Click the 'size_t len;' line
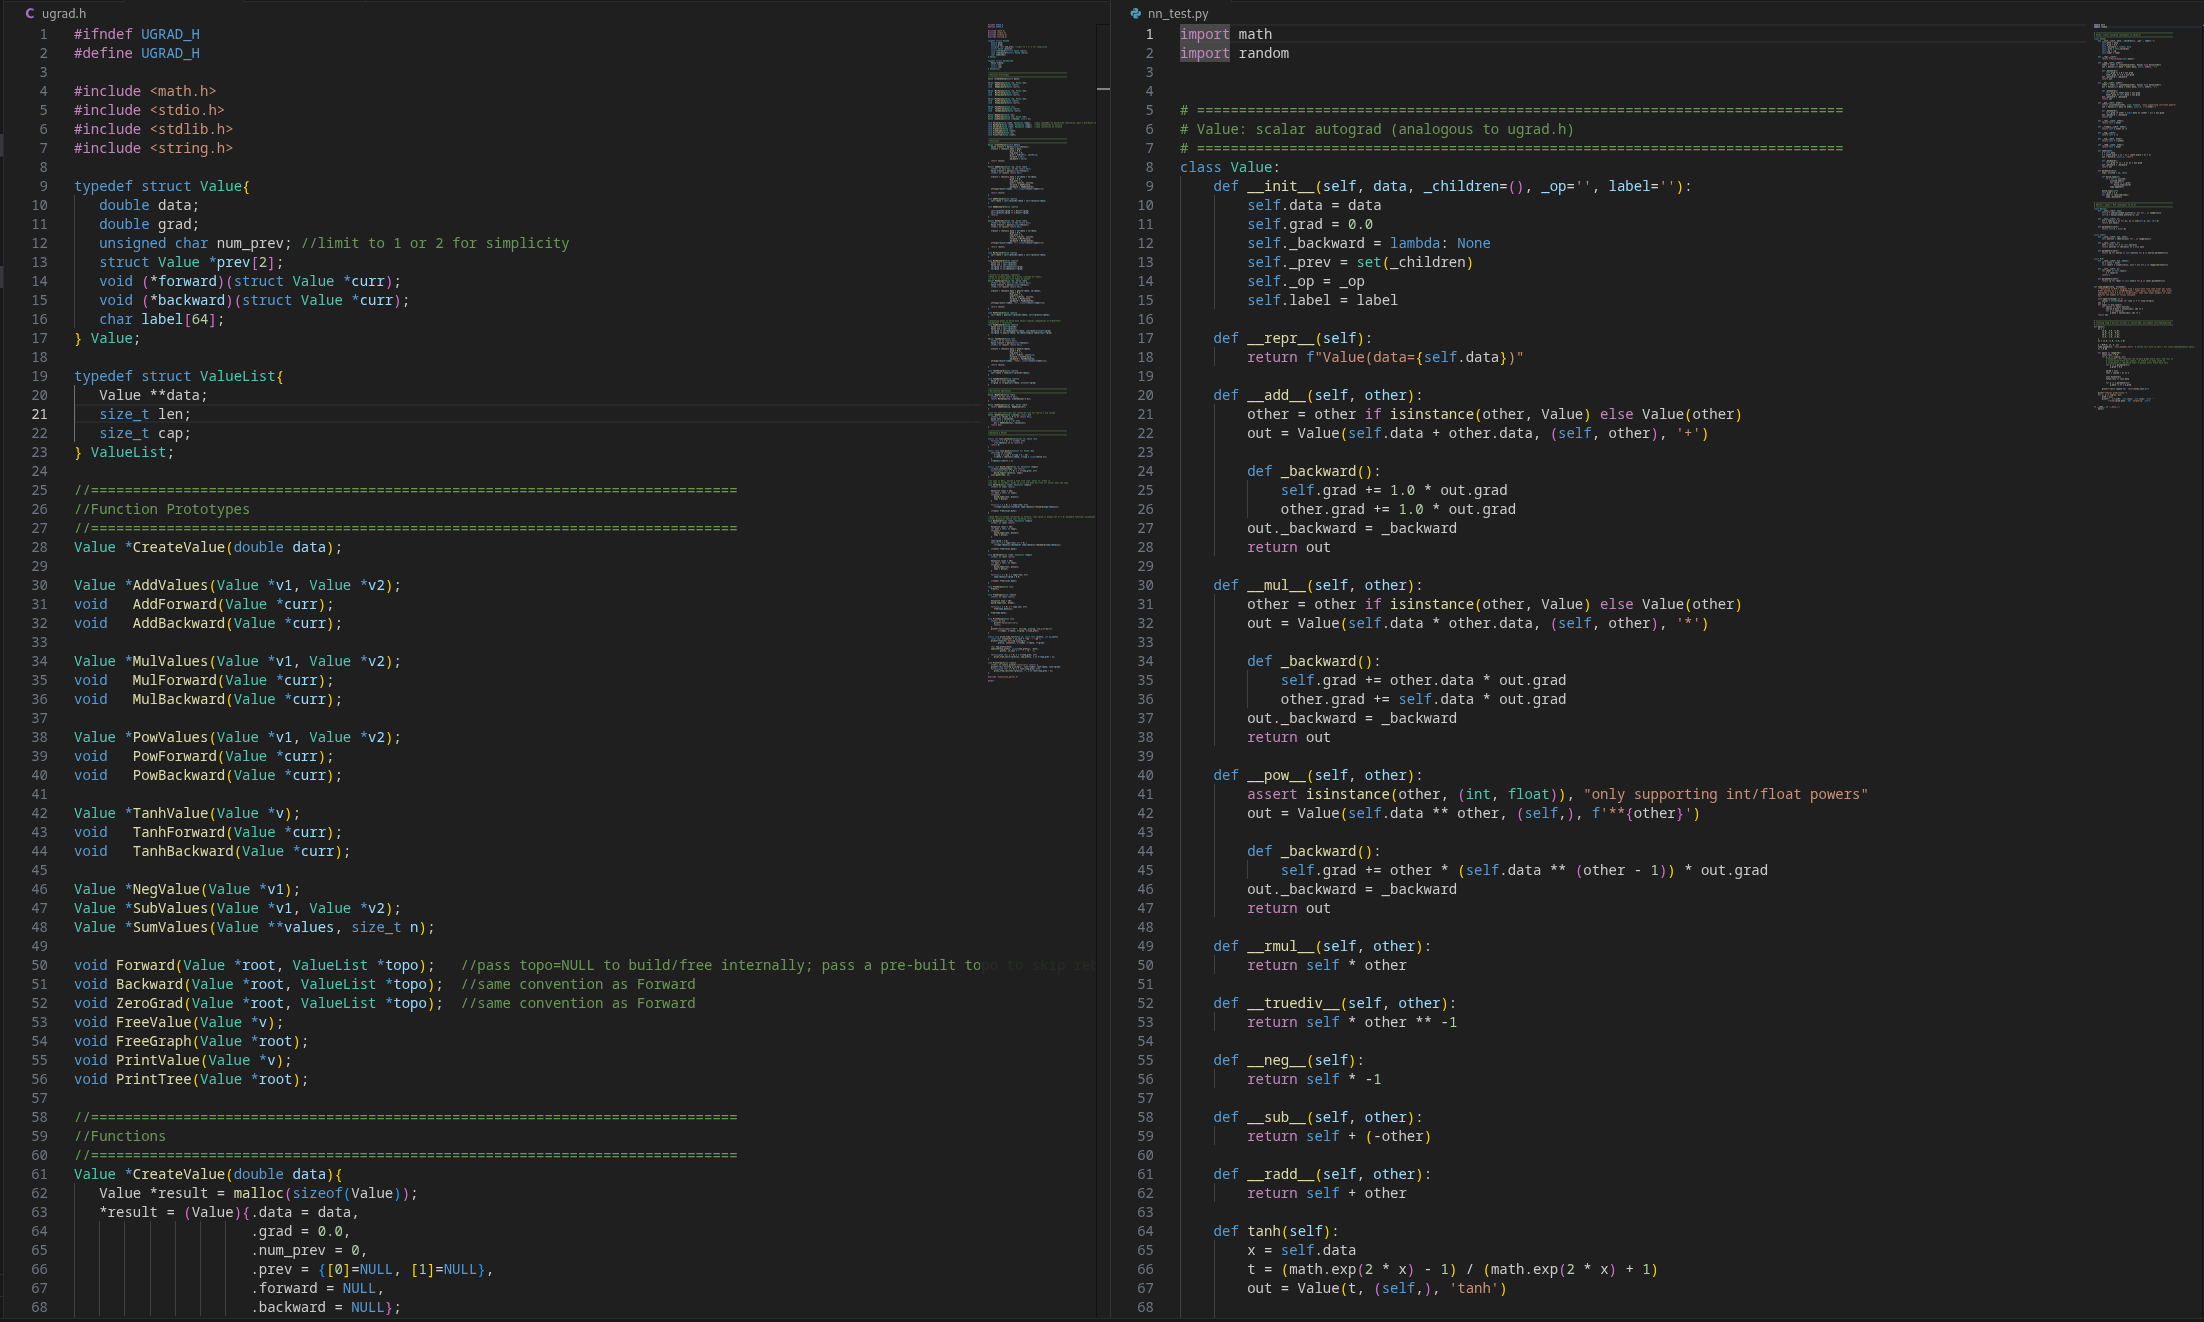2204x1322 pixels. pyautogui.click(x=145, y=414)
